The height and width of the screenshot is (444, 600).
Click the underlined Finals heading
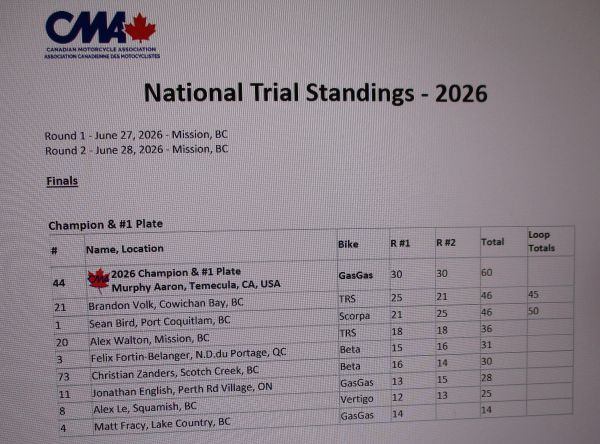click(x=62, y=181)
